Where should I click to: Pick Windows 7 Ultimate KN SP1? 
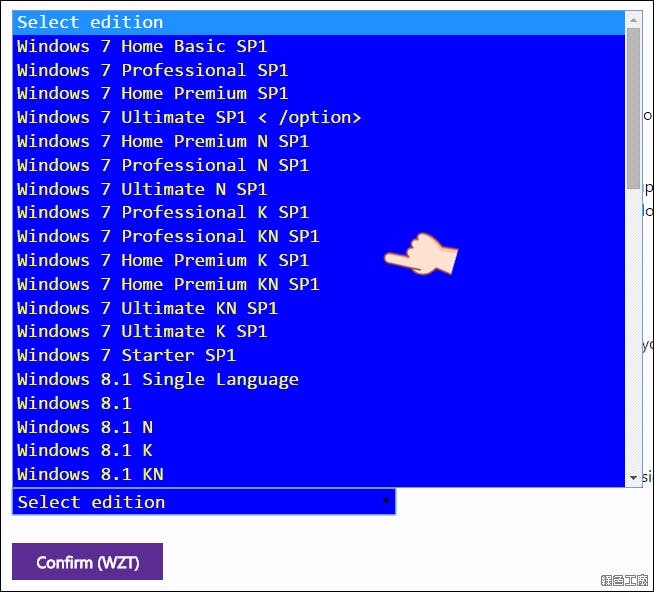pyautogui.click(x=319, y=308)
